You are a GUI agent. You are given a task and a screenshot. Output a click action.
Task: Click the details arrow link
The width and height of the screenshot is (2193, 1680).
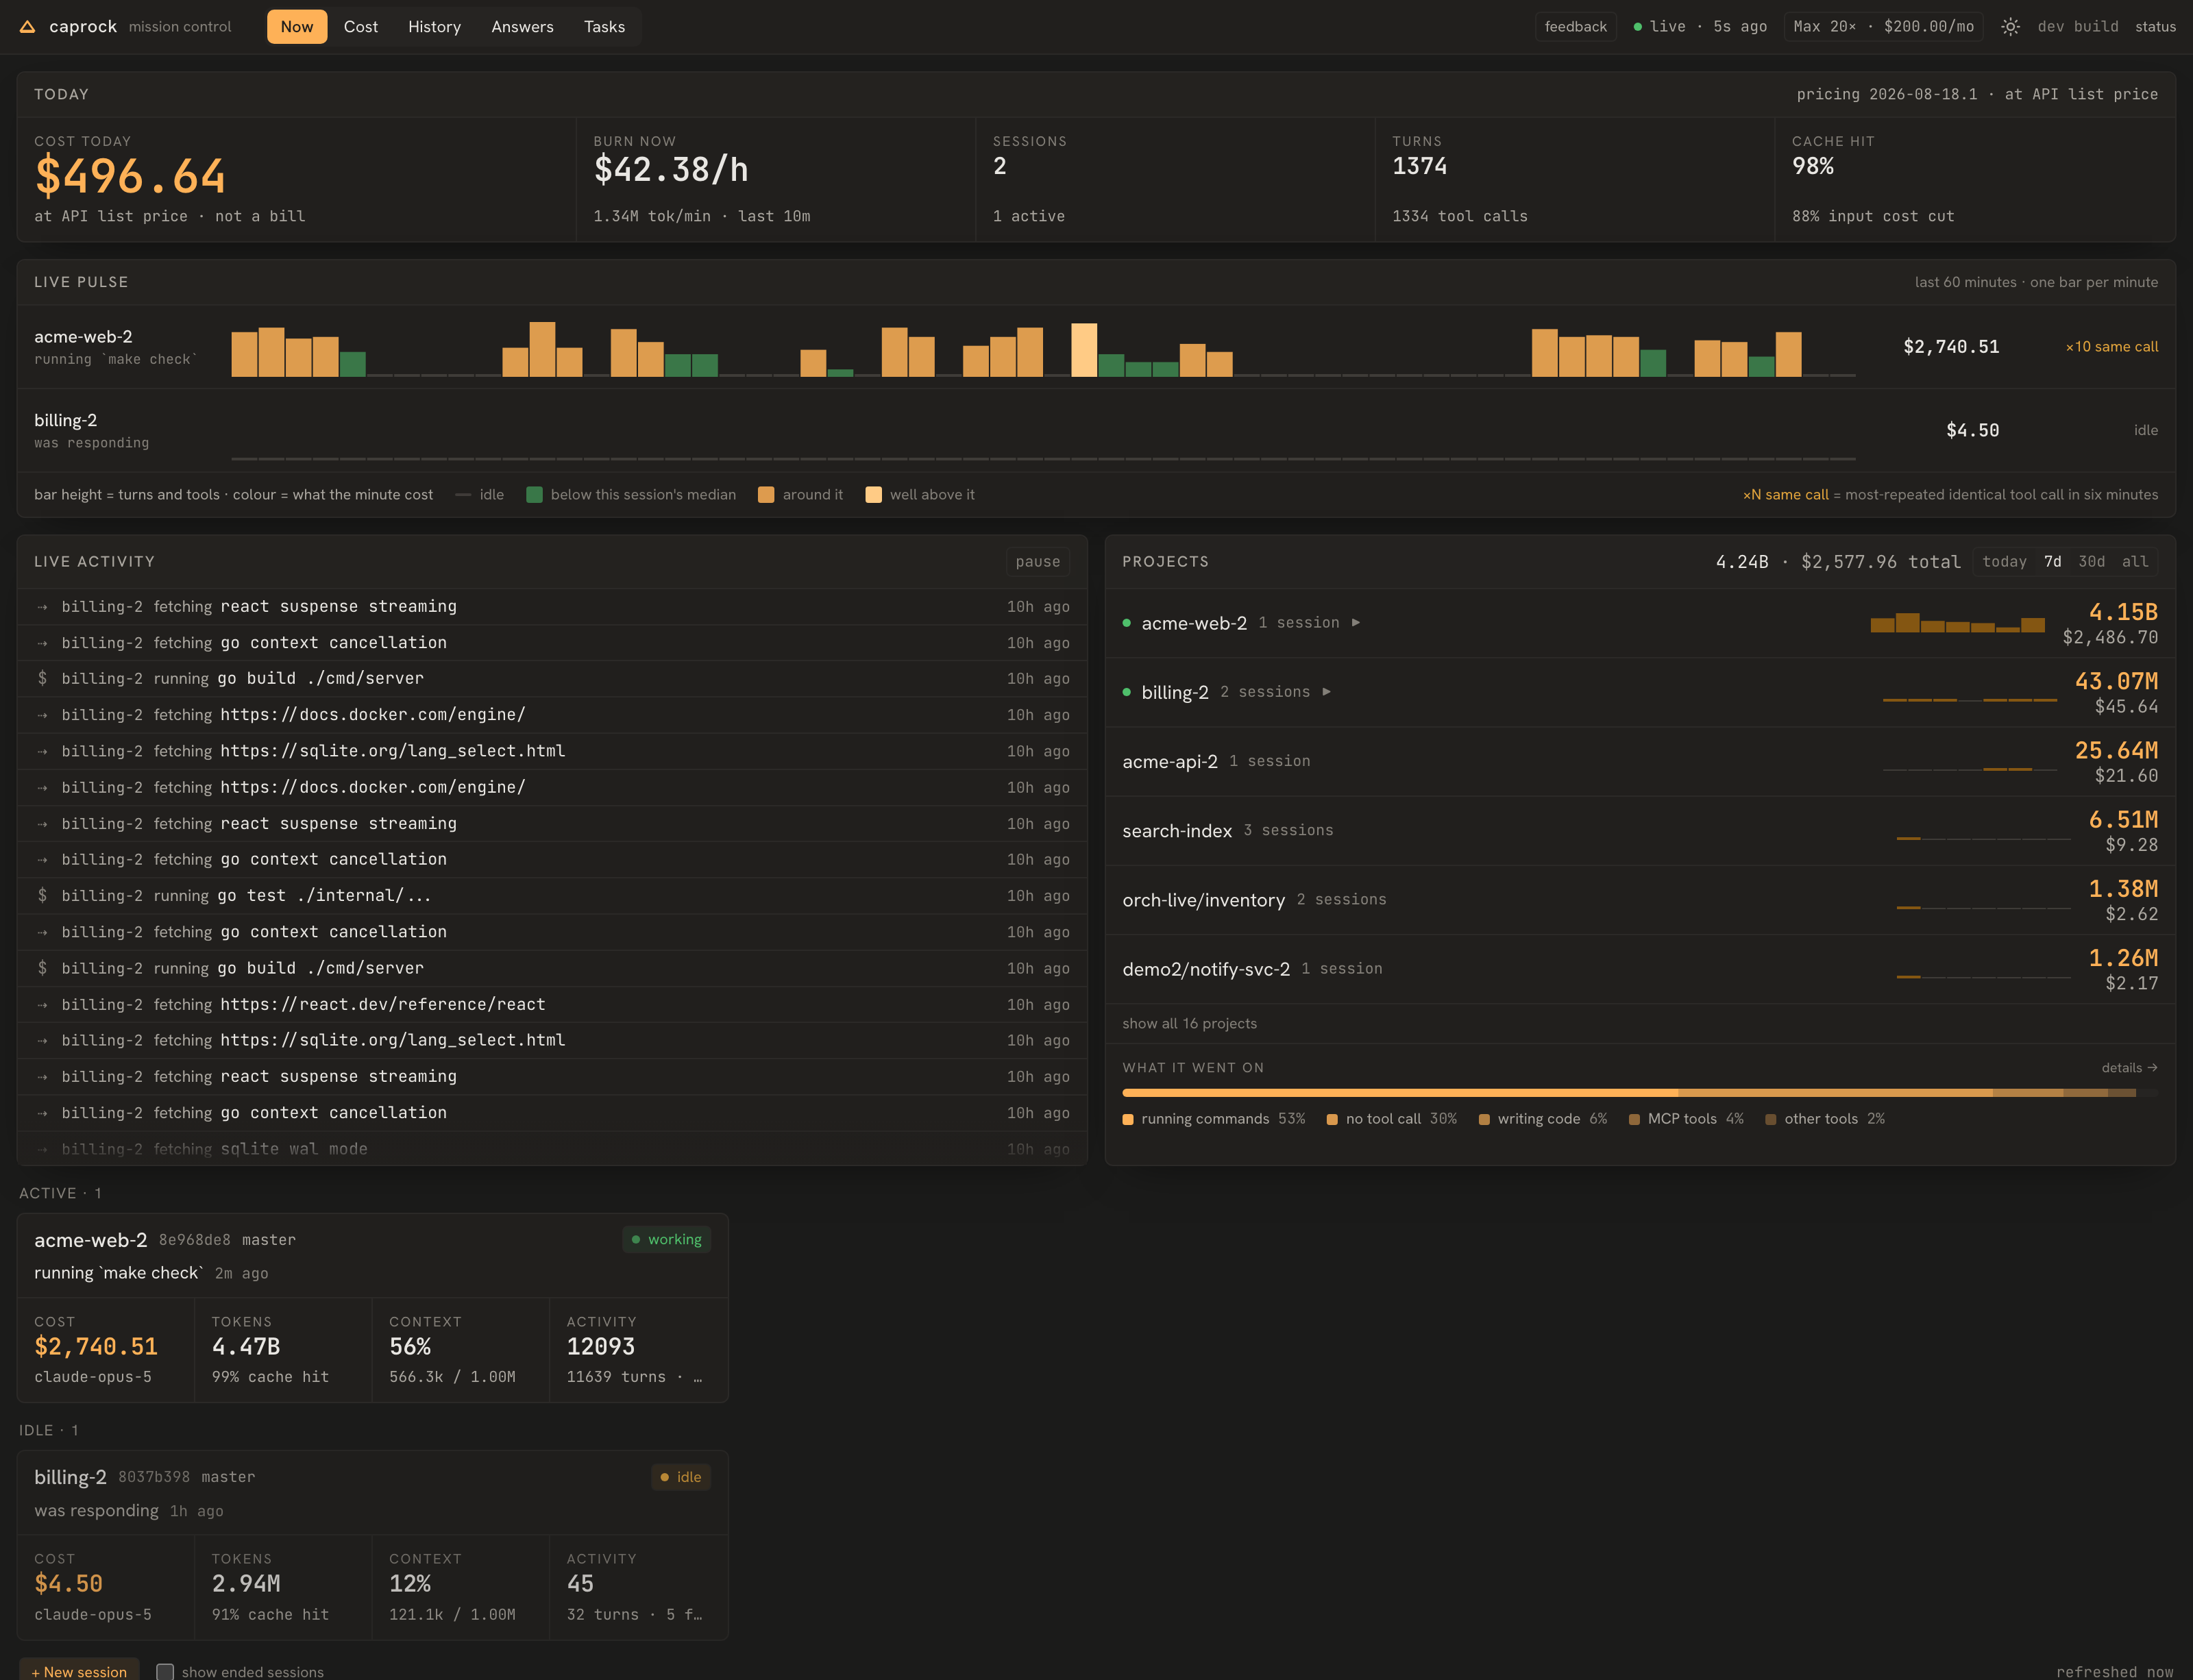2129,1068
